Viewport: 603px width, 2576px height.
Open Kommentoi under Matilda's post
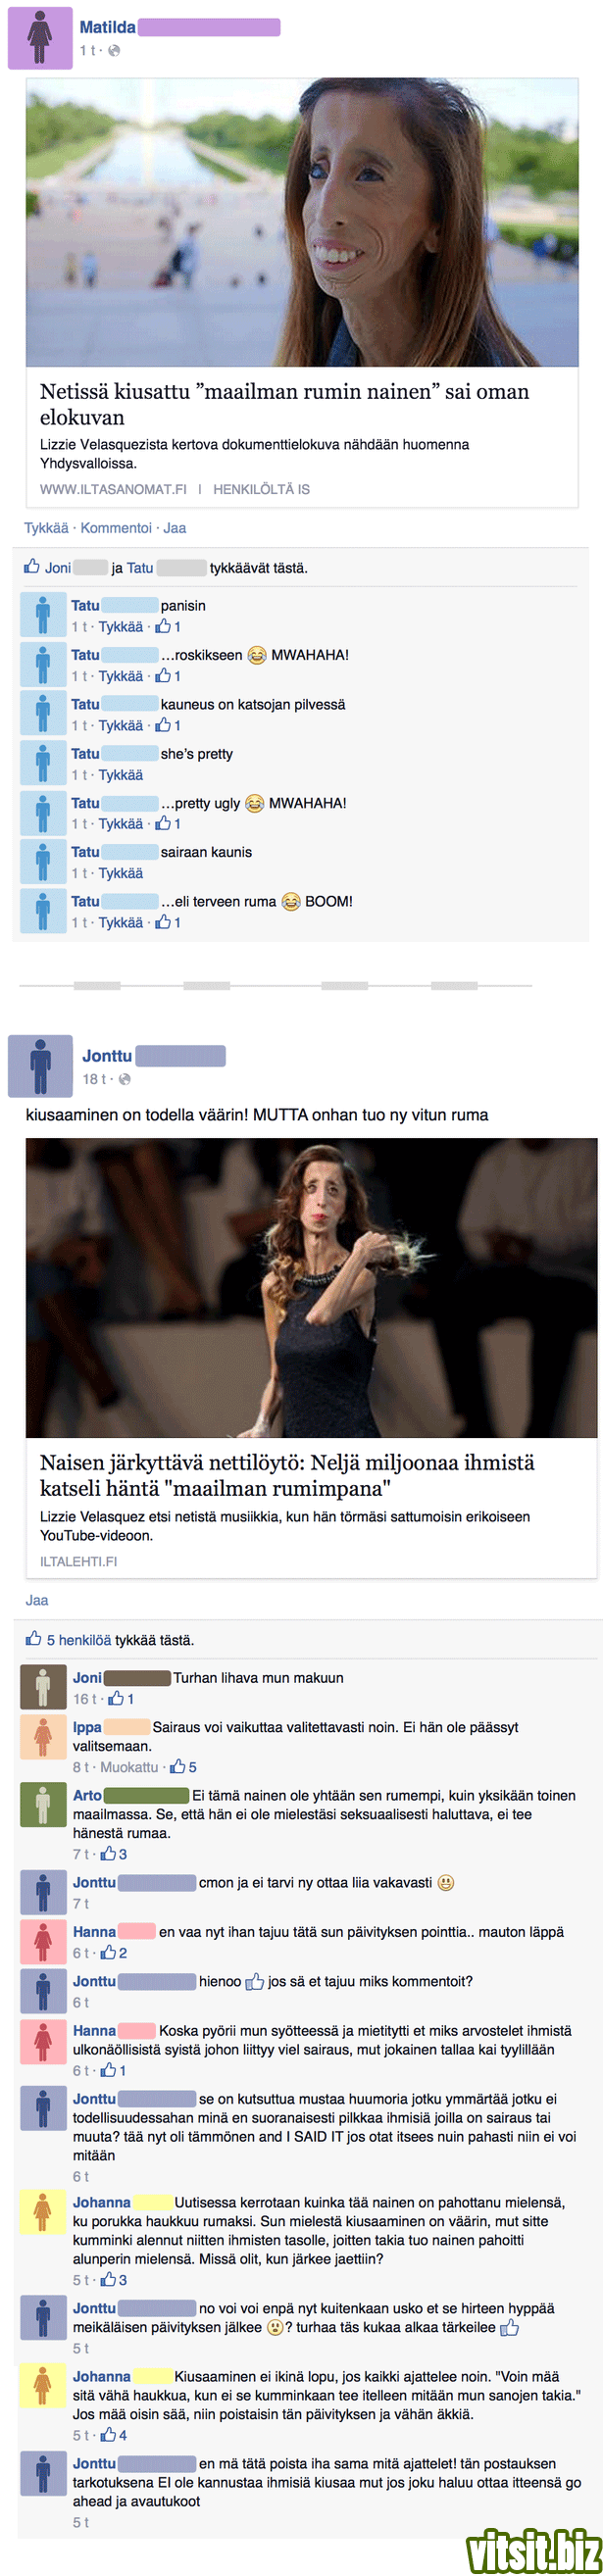click(116, 528)
